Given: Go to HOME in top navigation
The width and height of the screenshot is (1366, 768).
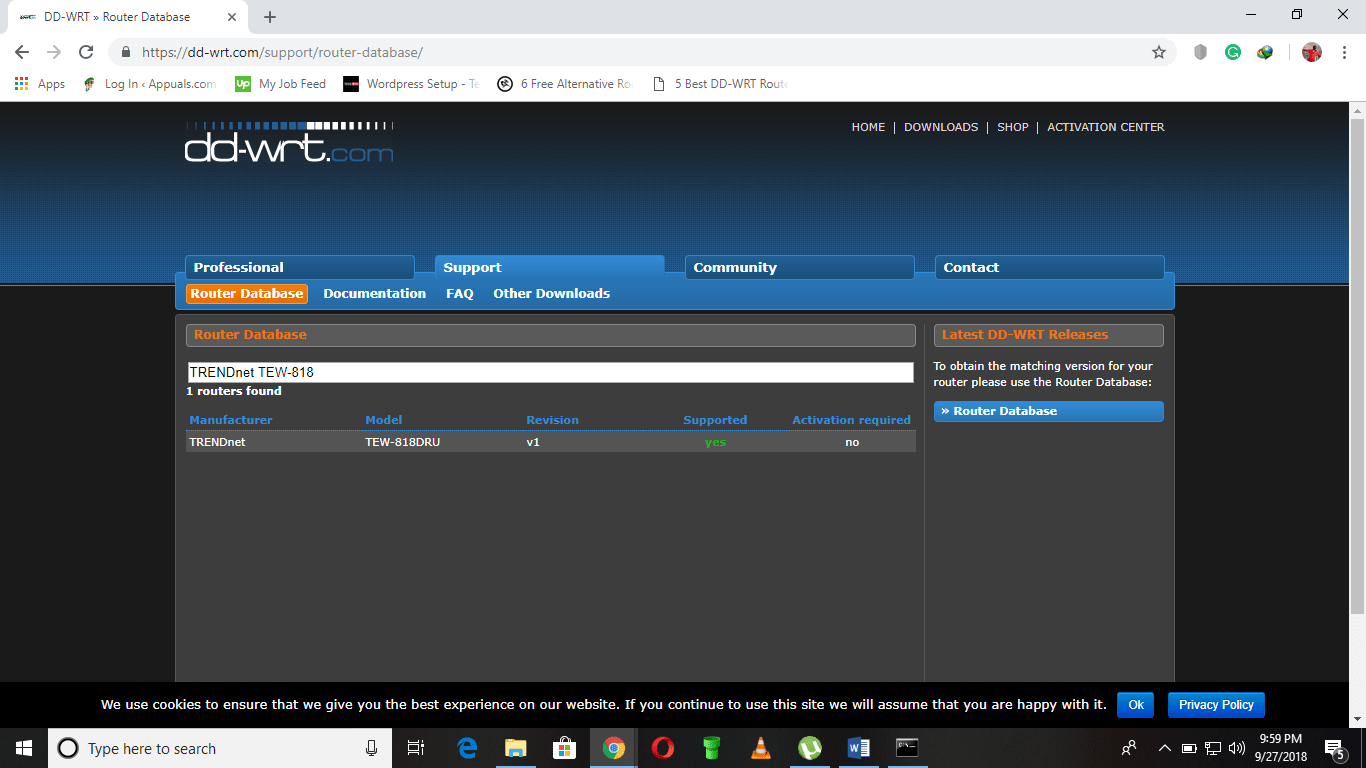Looking at the screenshot, I should (868, 127).
